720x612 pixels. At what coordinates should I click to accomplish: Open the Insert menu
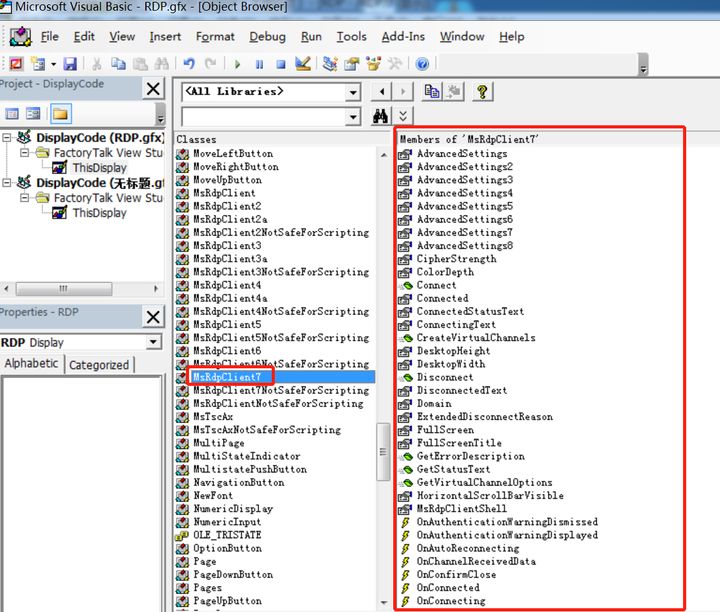(165, 36)
